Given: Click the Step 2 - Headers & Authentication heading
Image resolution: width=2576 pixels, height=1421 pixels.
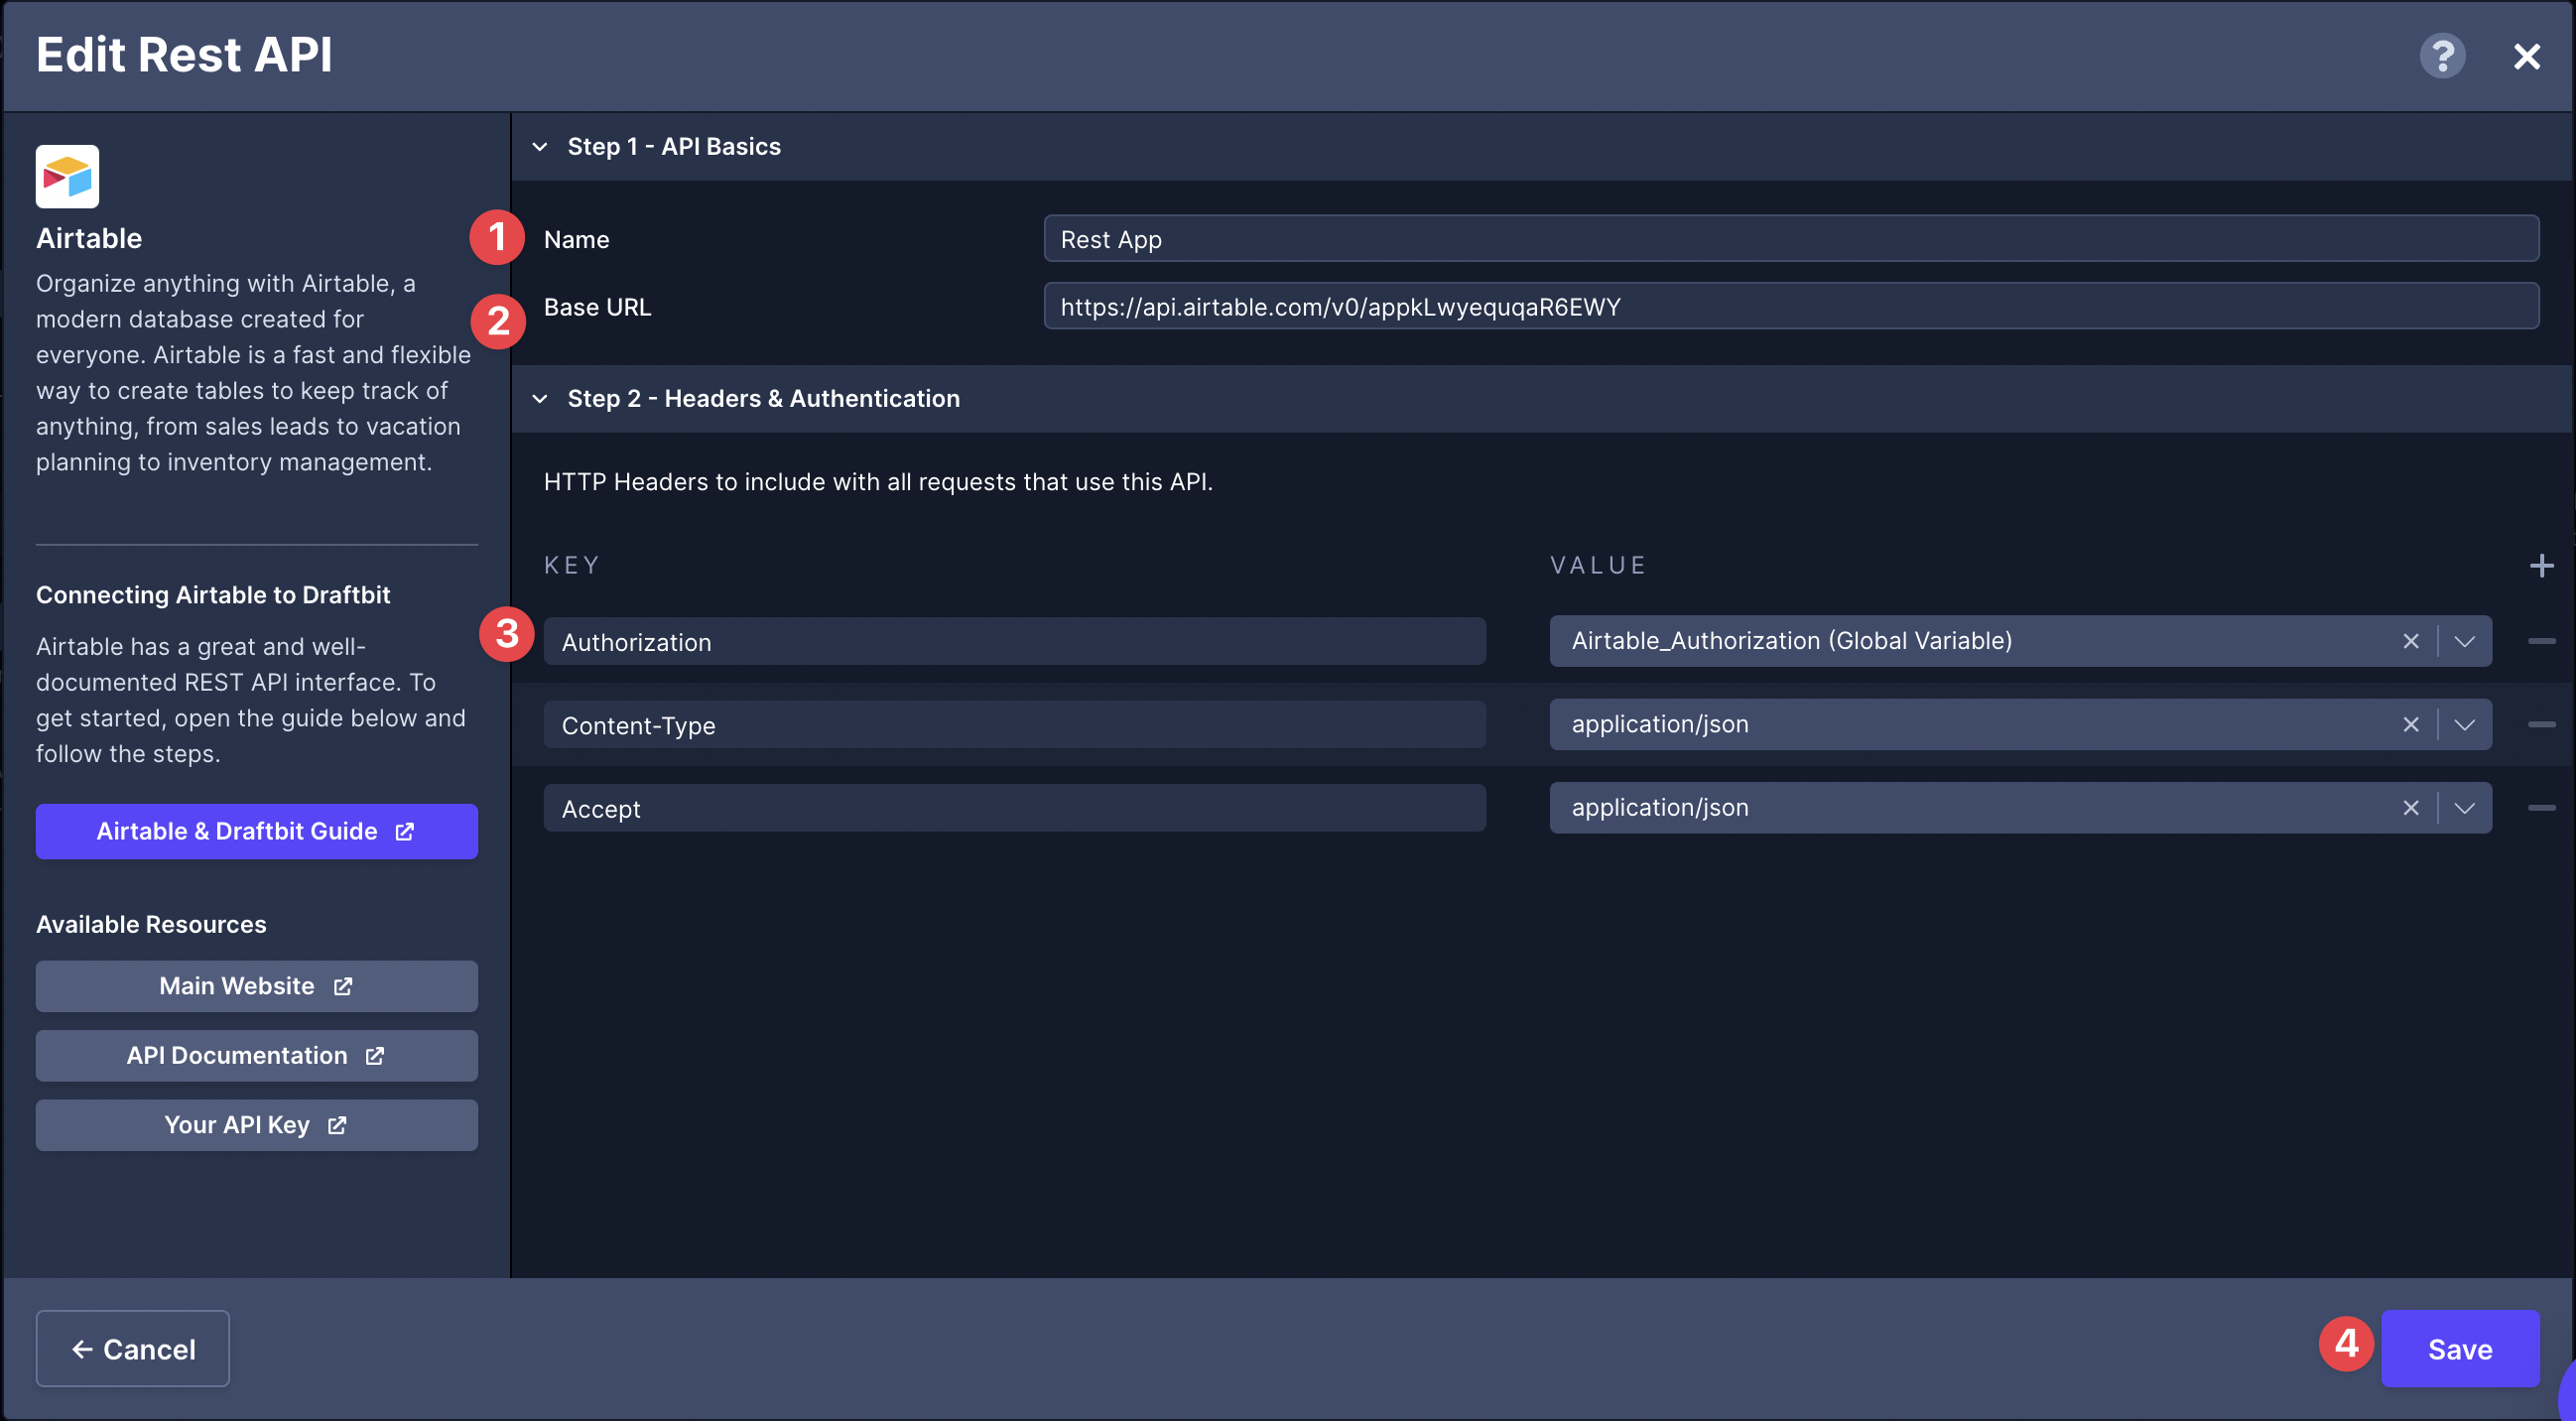Looking at the screenshot, I should pyautogui.click(x=763, y=399).
